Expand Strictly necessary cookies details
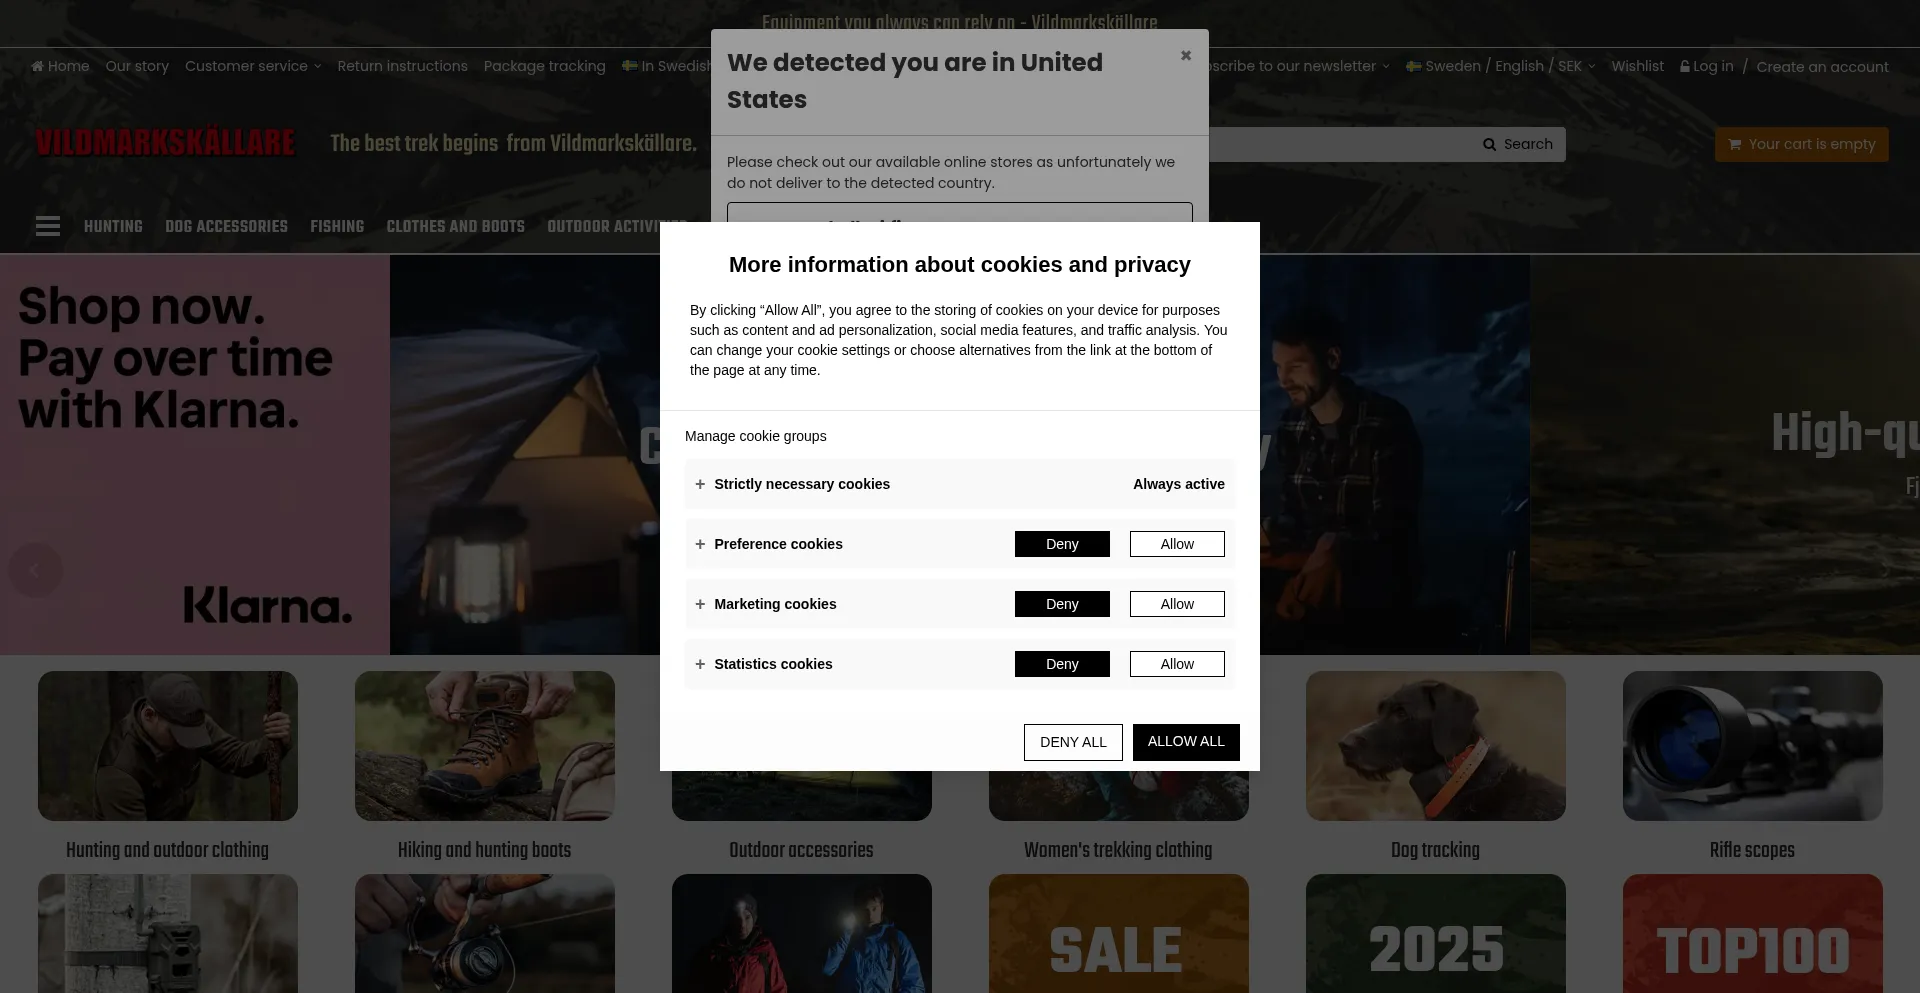The image size is (1920, 993). pyautogui.click(x=700, y=484)
